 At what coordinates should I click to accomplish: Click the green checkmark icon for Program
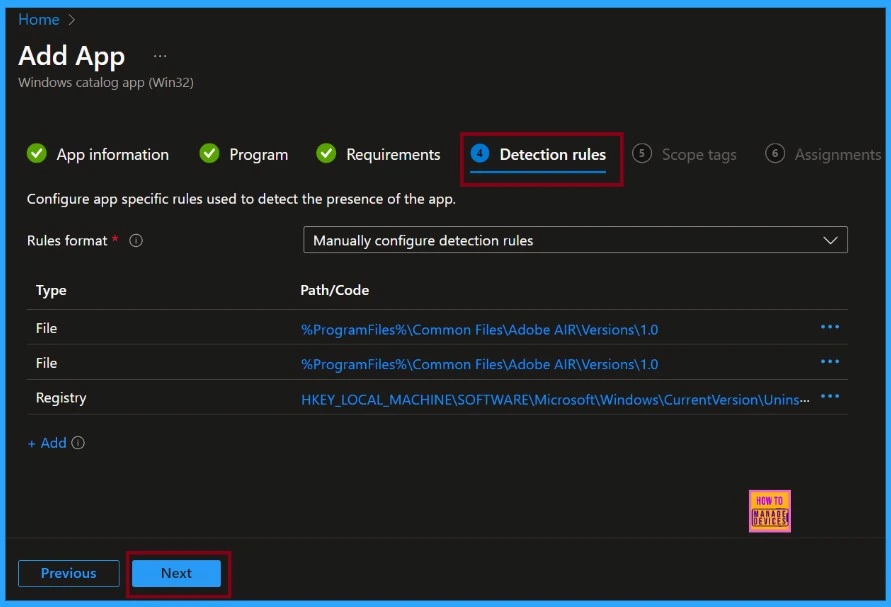pos(209,153)
